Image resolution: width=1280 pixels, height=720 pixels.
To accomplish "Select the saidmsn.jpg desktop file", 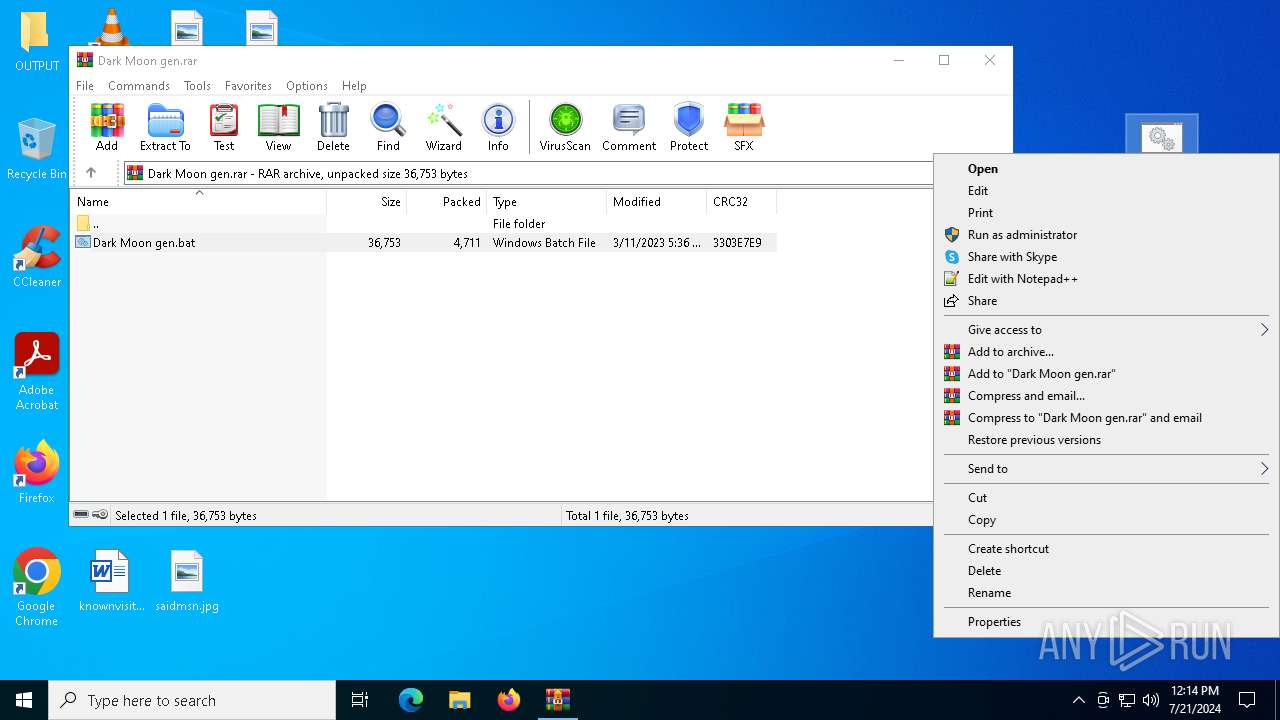I will click(x=187, y=581).
